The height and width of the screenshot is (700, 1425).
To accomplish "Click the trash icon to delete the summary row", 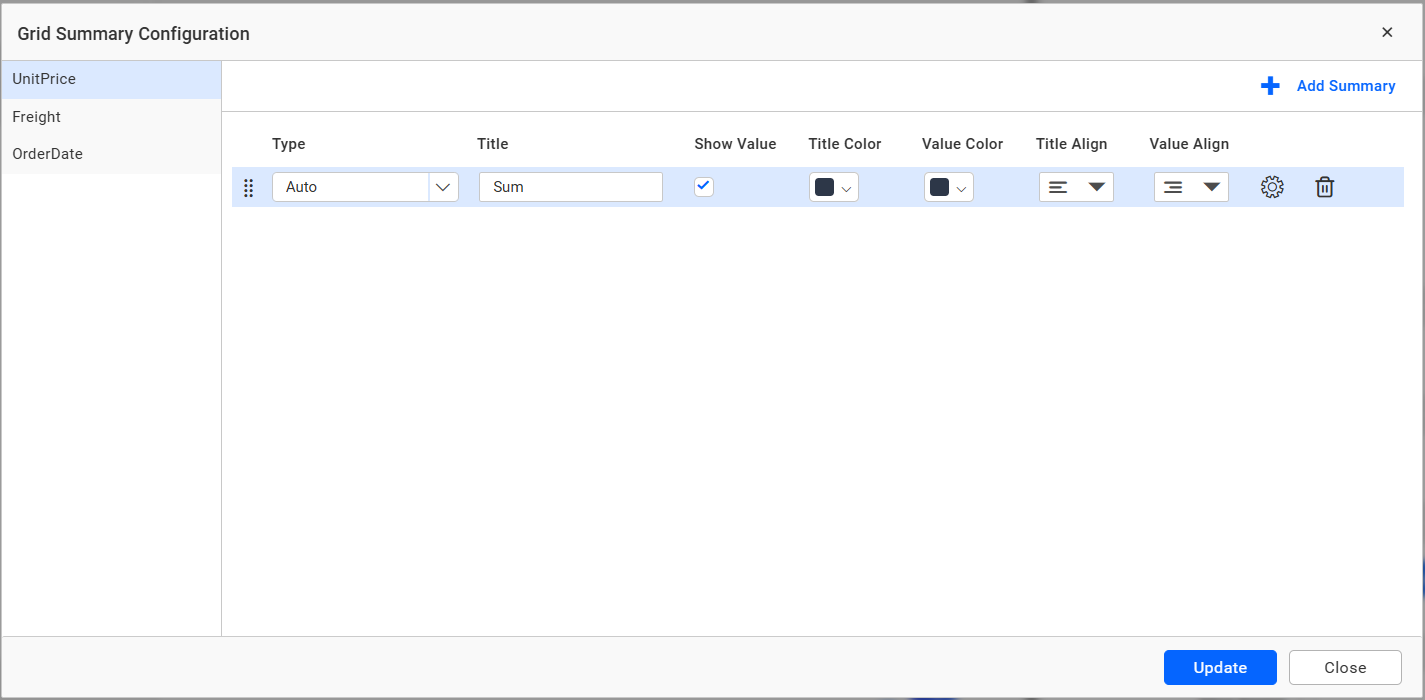I will point(1324,187).
